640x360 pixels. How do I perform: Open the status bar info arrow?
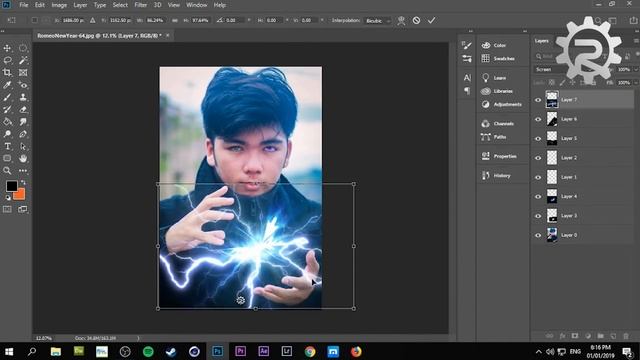tap(138, 338)
